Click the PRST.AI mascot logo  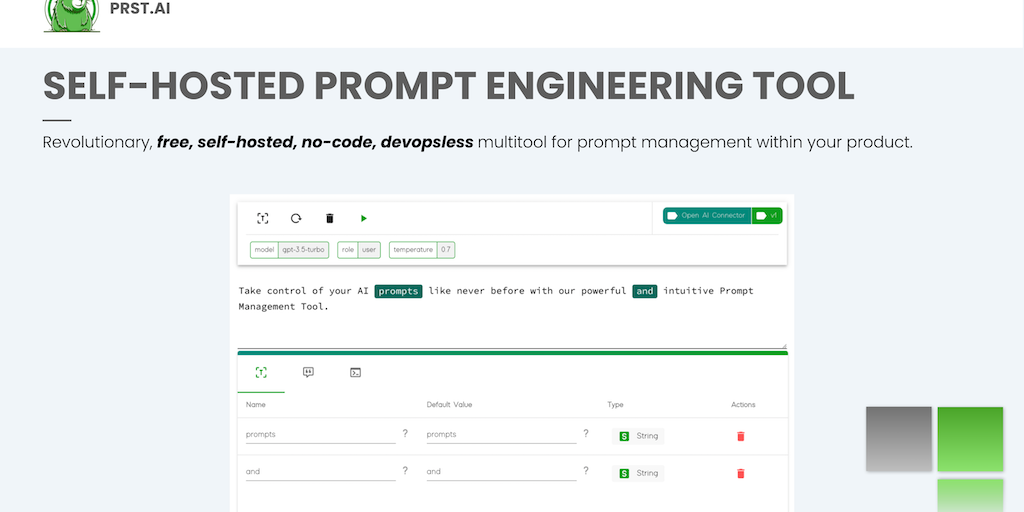[x=72, y=16]
